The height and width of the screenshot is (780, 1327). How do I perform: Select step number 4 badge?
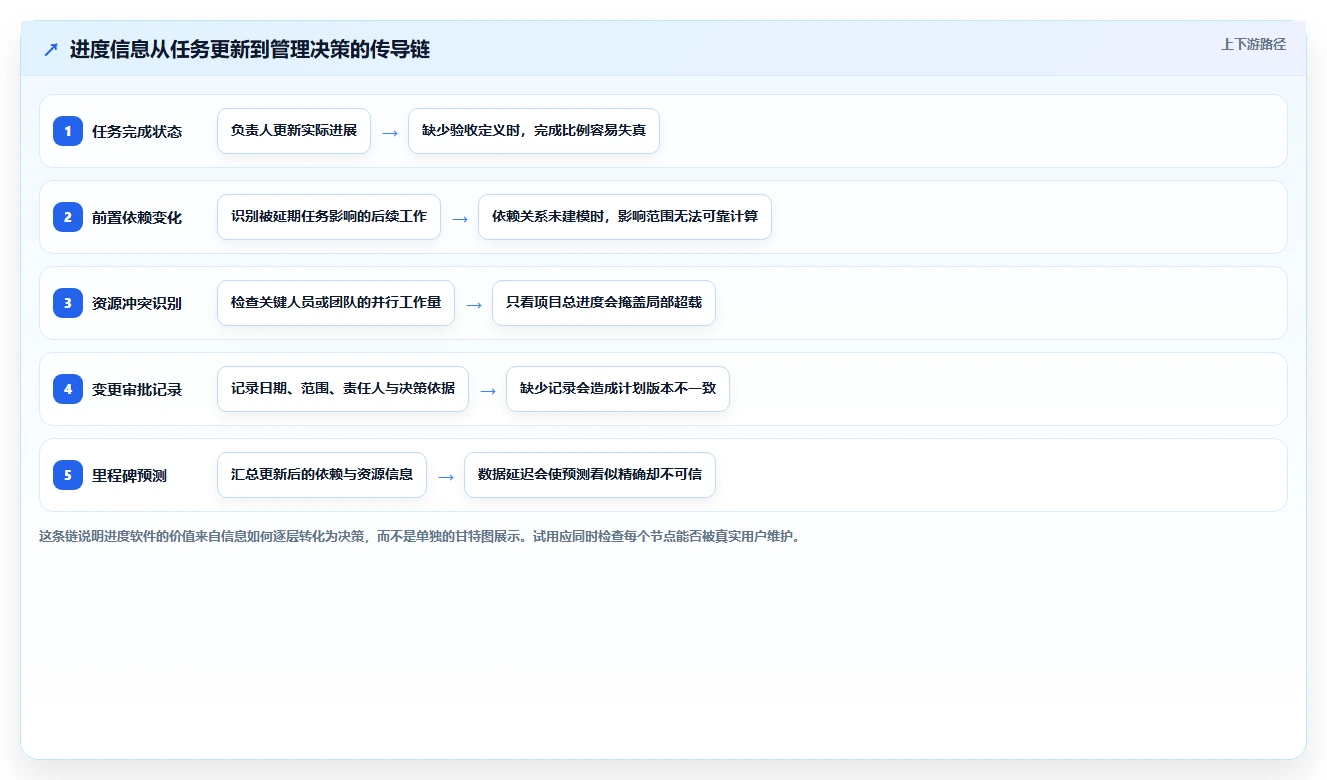(68, 389)
